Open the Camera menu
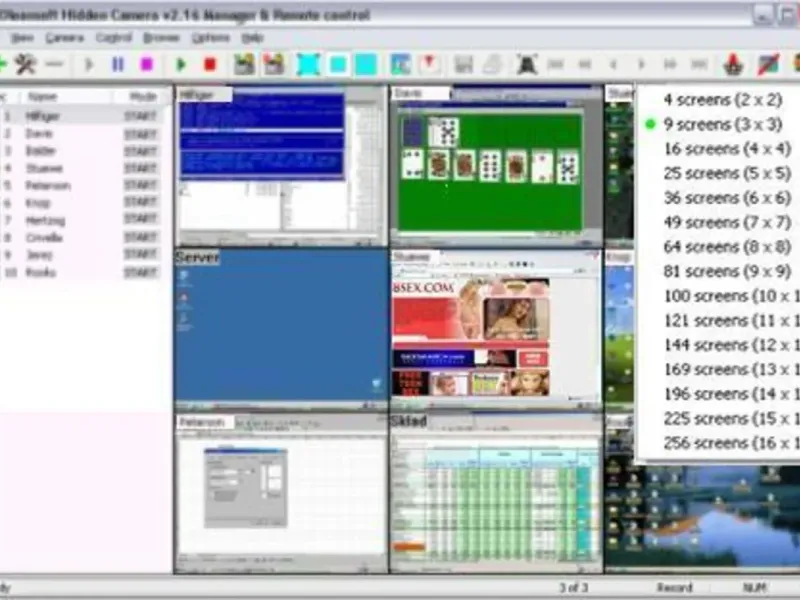Viewport: 800px width, 600px height. click(x=64, y=38)
